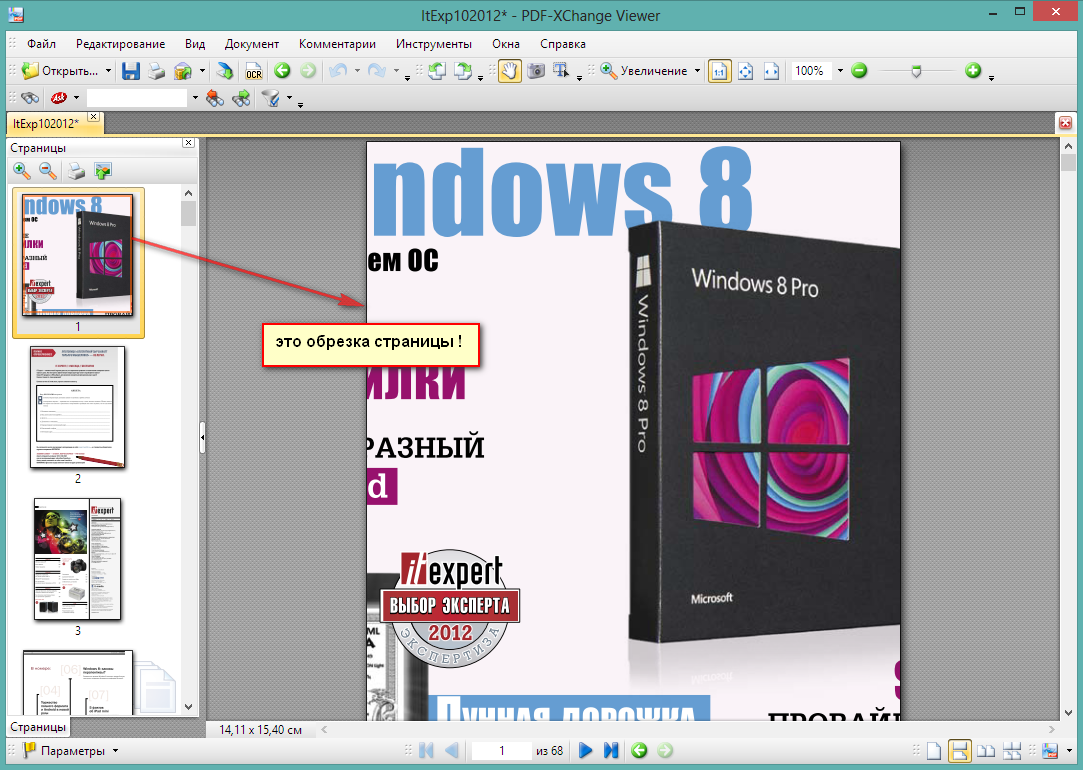Open the Редактирование menu
This screenshot has width=1083, height=770.
[x=120, y=44]
